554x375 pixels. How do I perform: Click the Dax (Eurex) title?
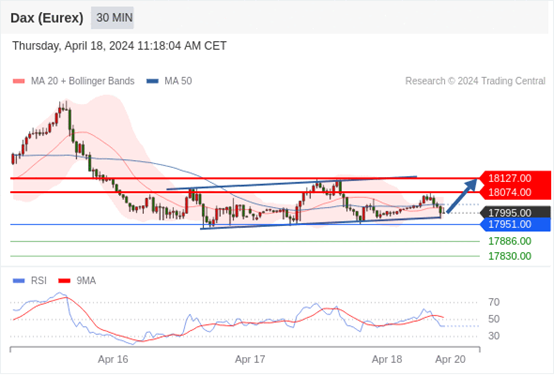click(47, 18)
